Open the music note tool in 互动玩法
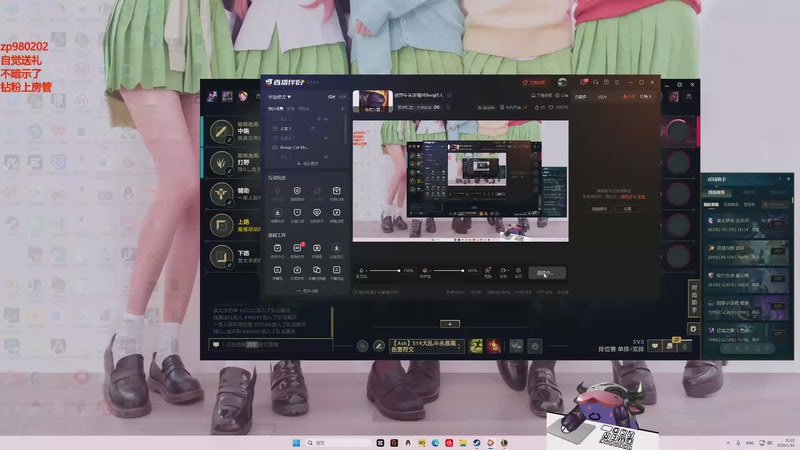 pyautogui.click(x=336, y=214)
